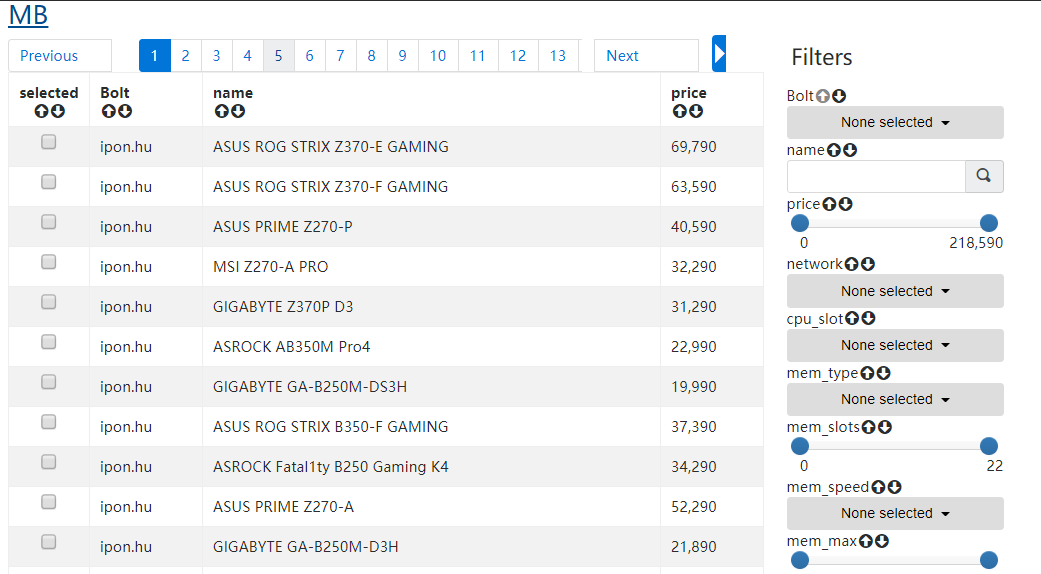This screenshot has height=574, width=1041.
Task: Sort mem_slots filter ascending arrow icon
Action: pos(868,427)
